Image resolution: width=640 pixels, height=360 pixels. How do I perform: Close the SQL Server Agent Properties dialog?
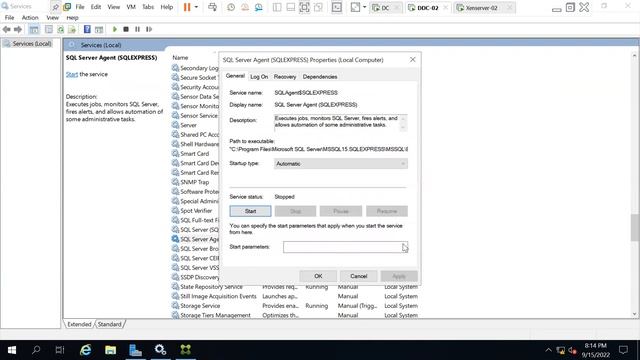(413, 60)
